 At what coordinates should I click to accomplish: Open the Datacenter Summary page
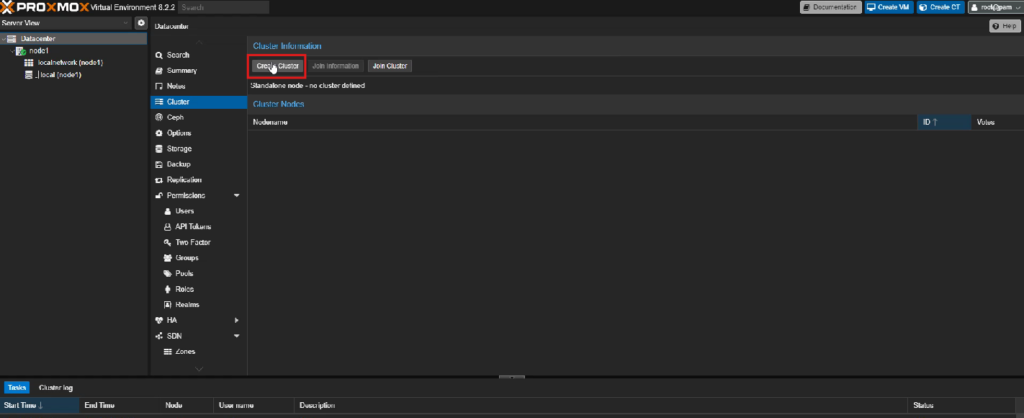[181, 70]
